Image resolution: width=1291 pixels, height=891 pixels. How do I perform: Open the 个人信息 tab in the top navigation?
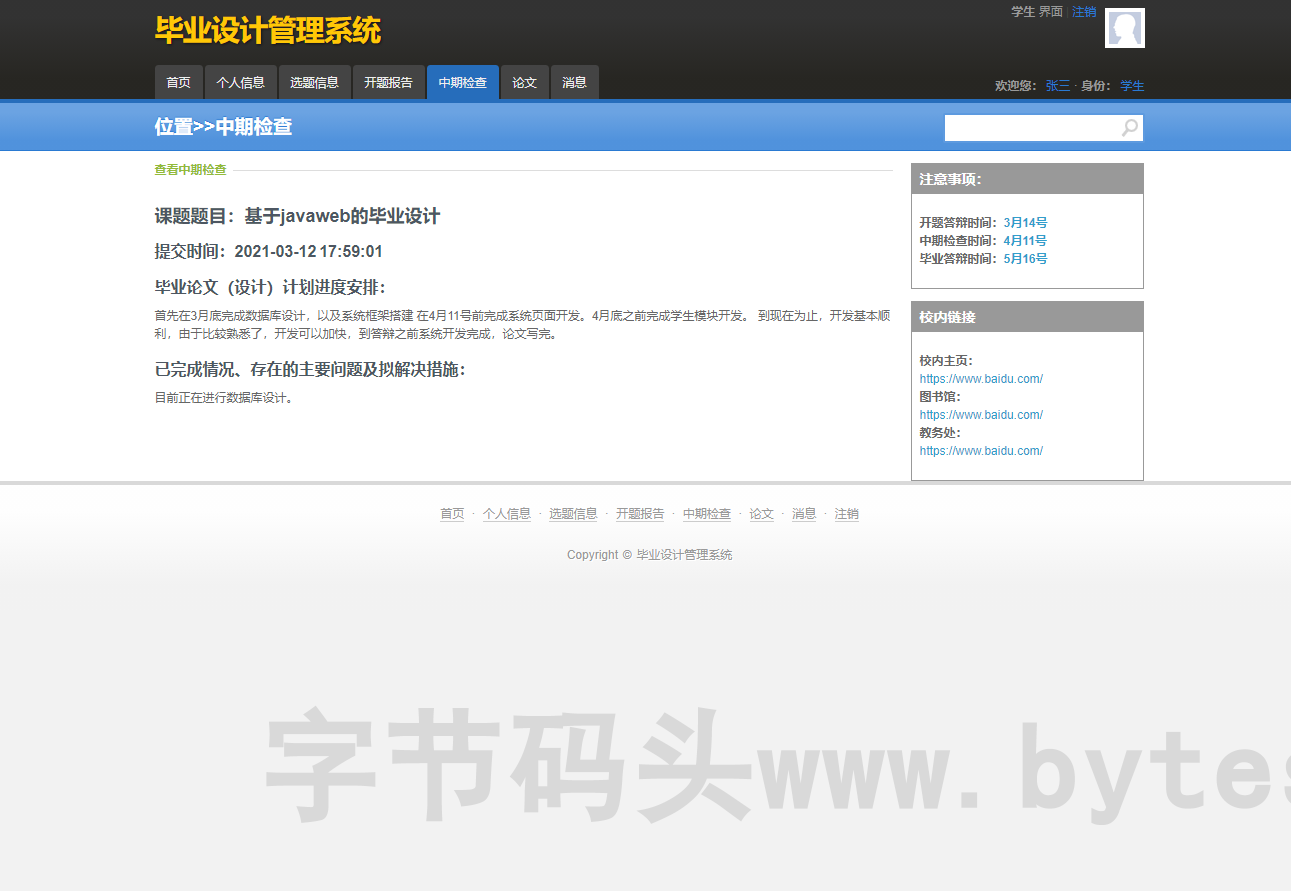241,82
